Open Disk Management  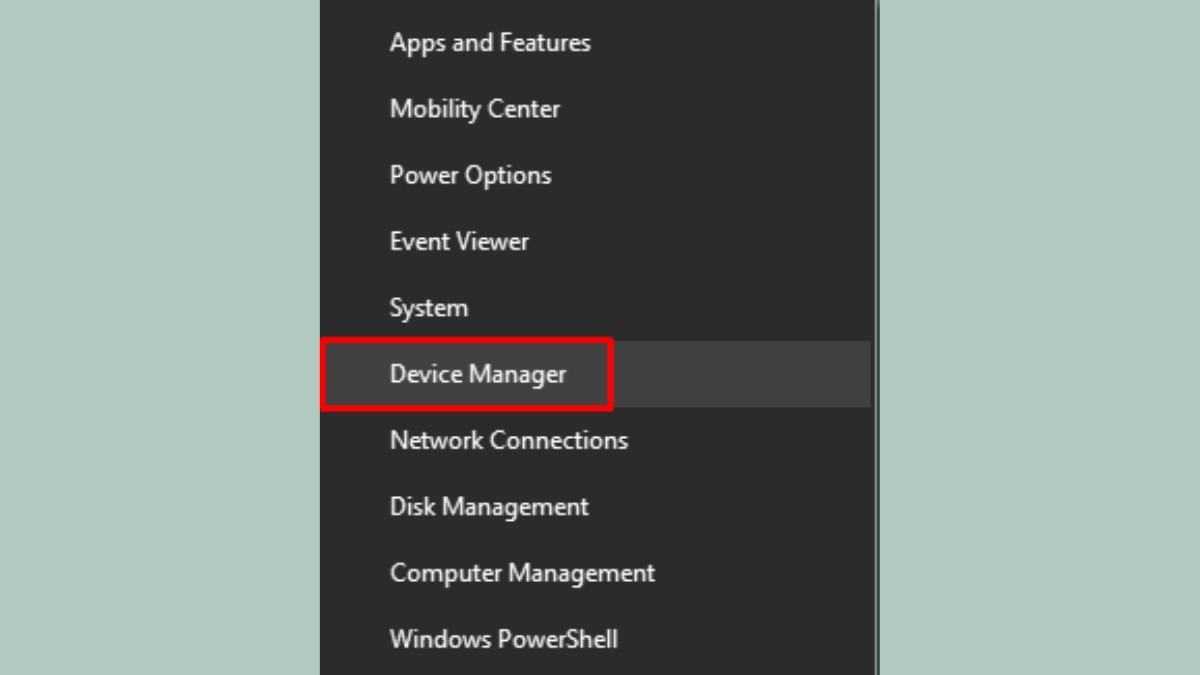coord(489,507)
